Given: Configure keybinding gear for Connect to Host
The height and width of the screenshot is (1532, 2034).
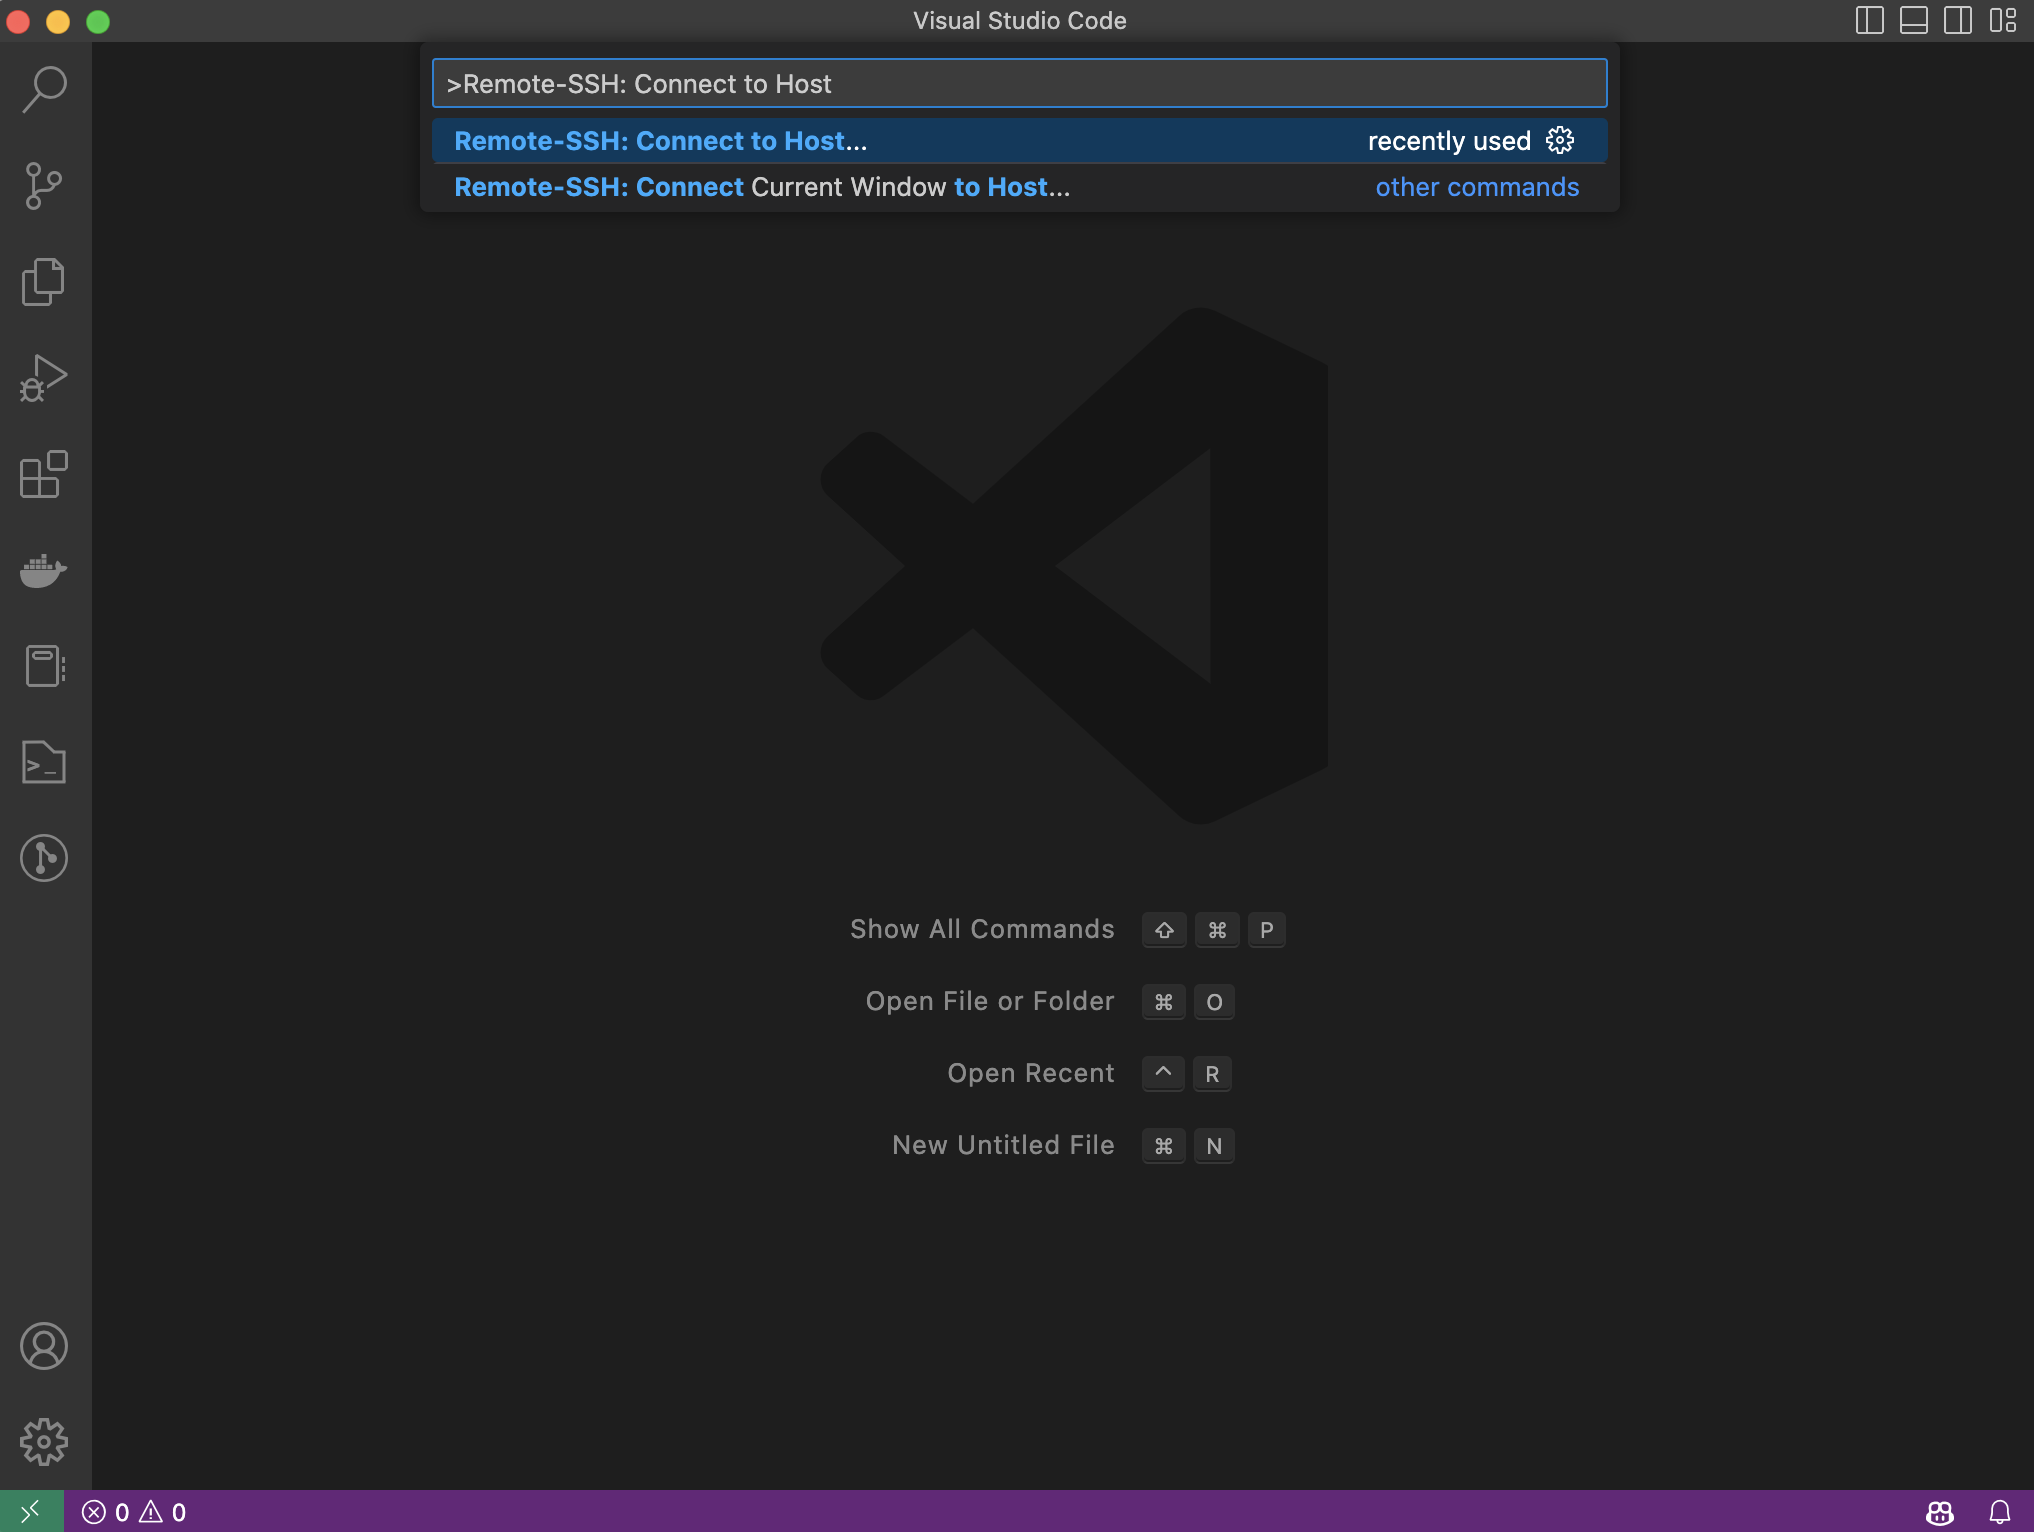Looking at the screenshot, I should click(x=1560, y=140).
